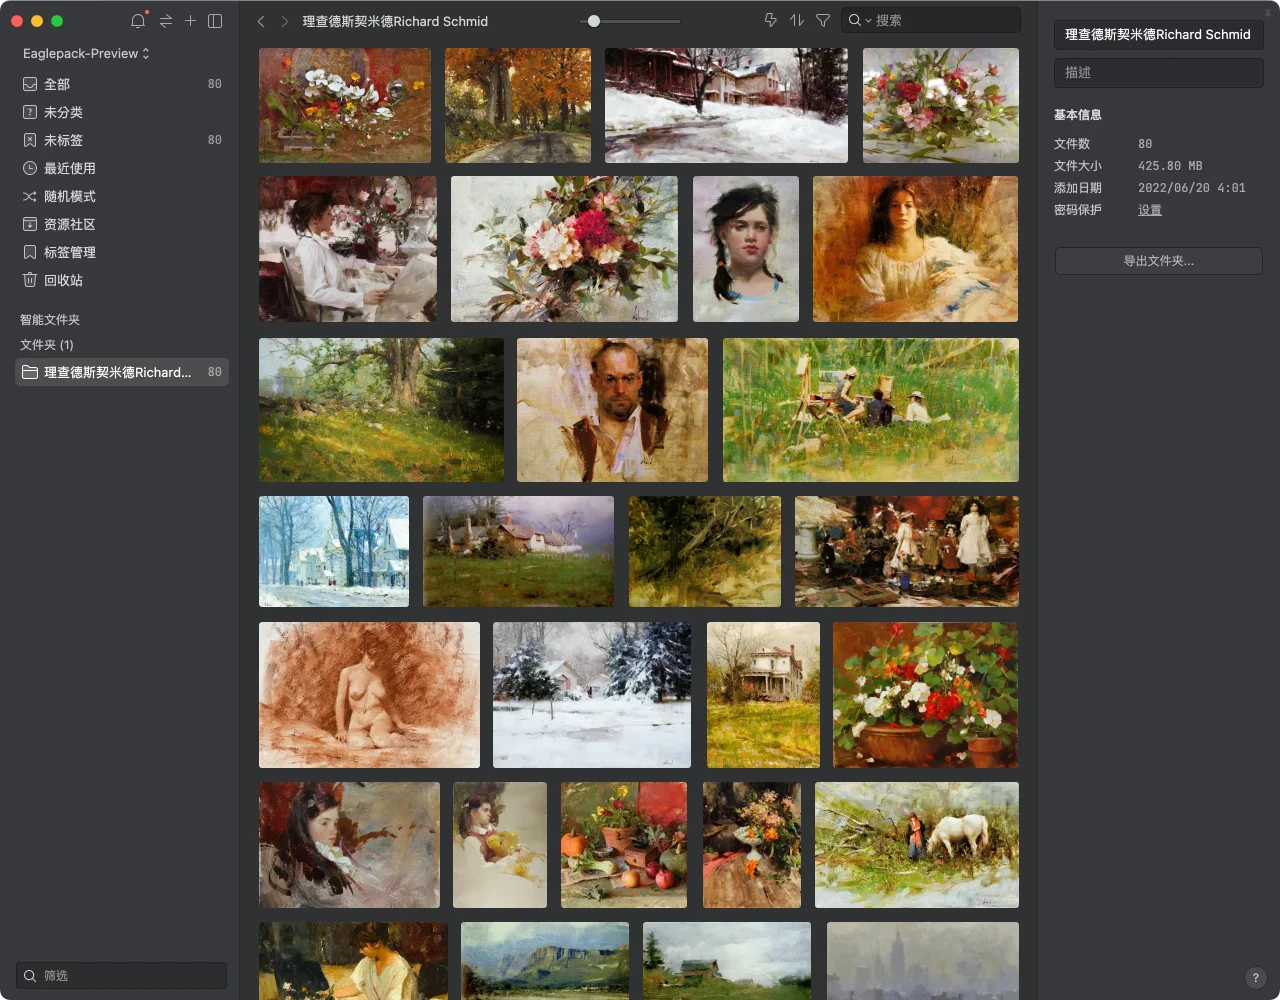This screenshot has width=1280, height=1000.
Task: Open 最近使用 in the sidebar
Action: tap(122, 168)
